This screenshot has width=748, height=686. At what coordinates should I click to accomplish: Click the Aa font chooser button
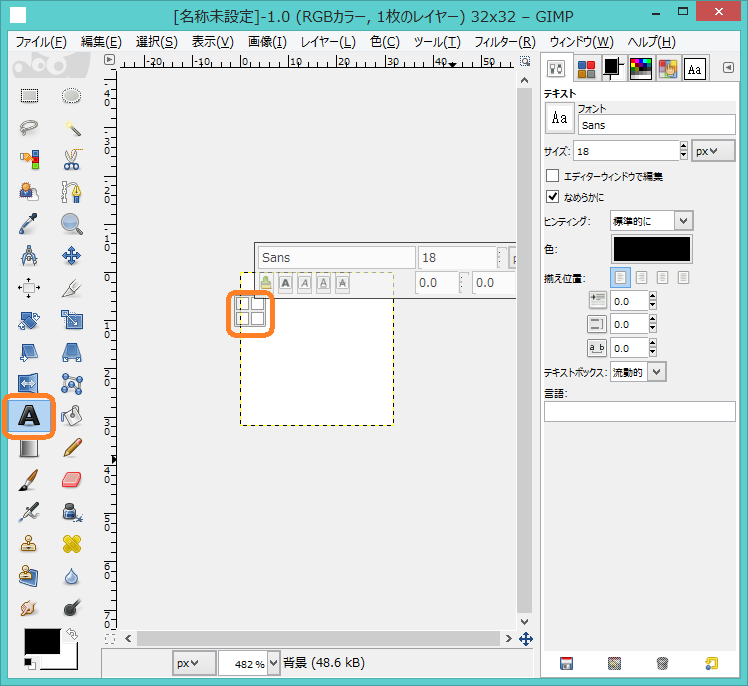[560, 118]
